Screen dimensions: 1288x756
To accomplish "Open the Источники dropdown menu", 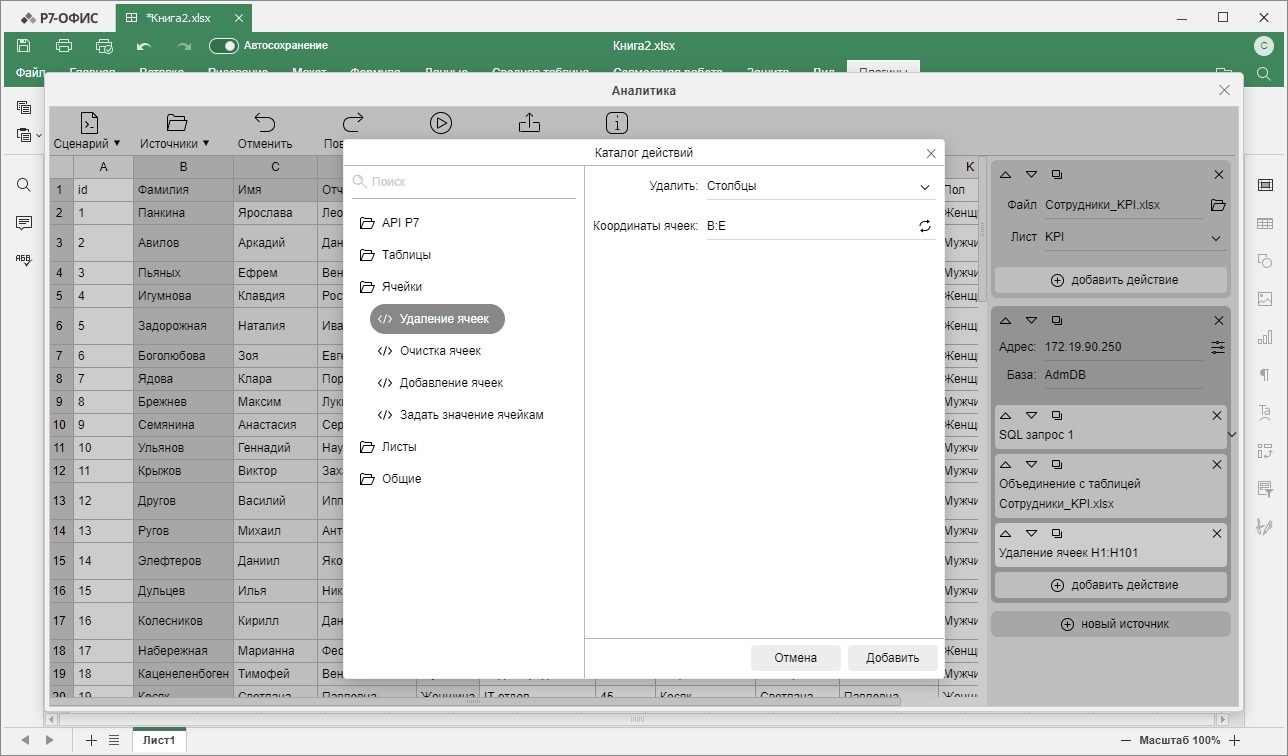I will click(x=175, y=131).
